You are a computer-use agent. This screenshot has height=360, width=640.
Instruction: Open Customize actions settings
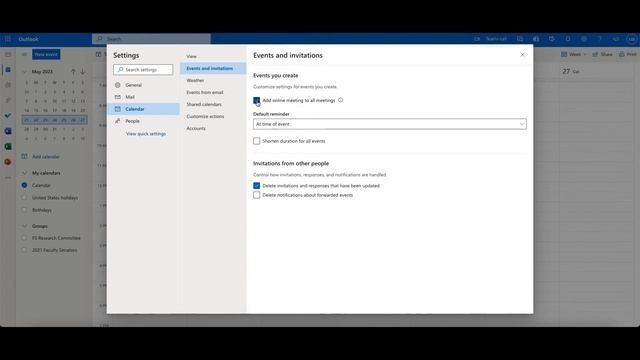[x=205, y=116]
